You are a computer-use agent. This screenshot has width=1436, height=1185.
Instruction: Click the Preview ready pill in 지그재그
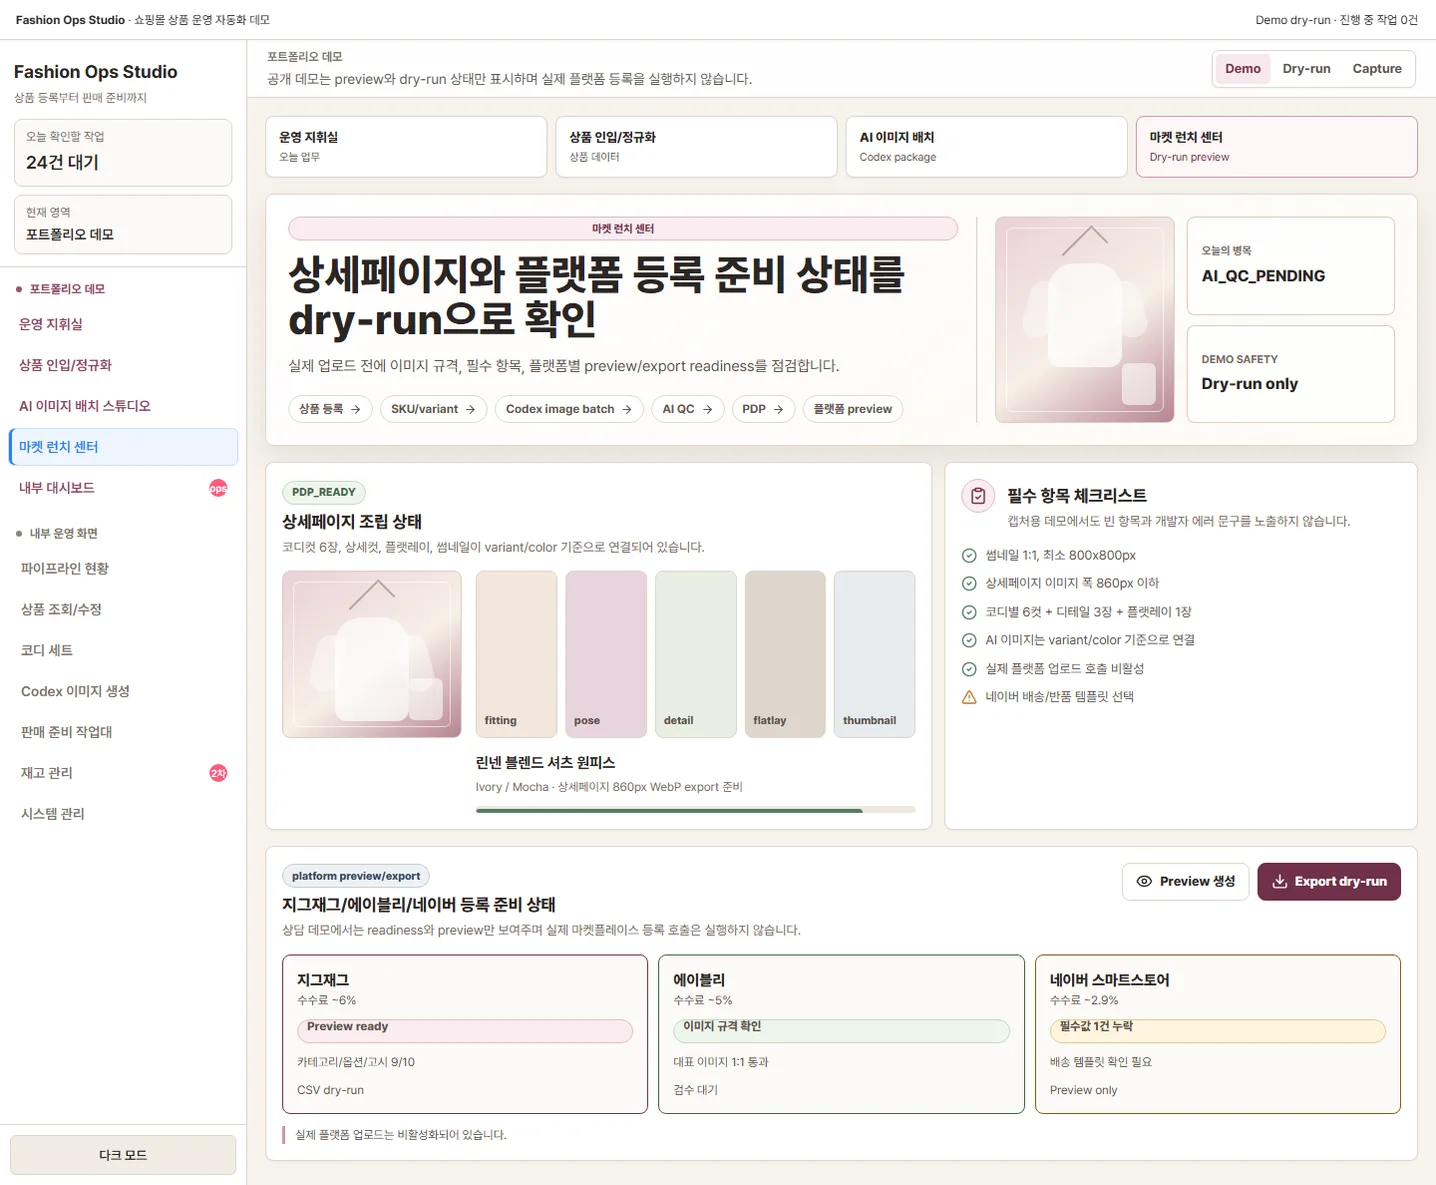(x=465, y=1031)
